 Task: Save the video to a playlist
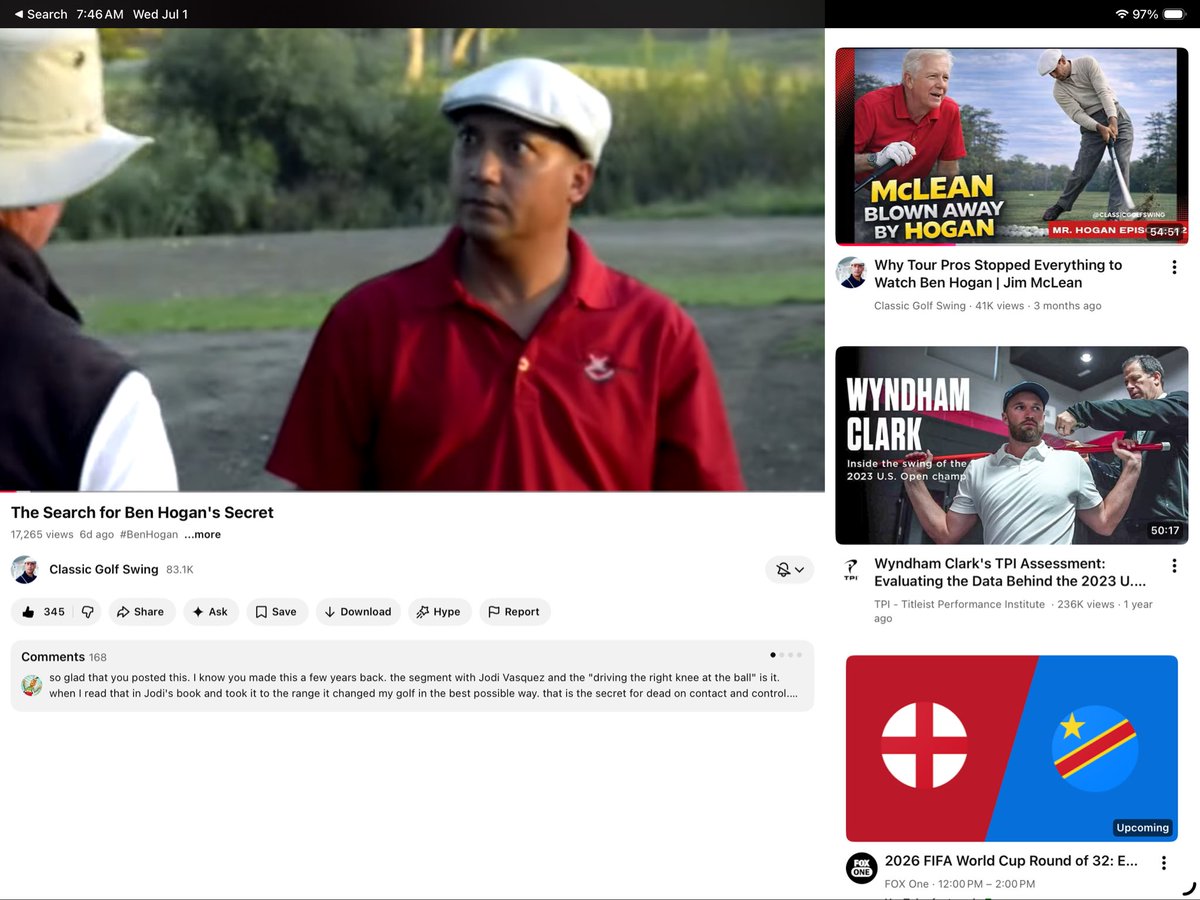pos(276,612)
